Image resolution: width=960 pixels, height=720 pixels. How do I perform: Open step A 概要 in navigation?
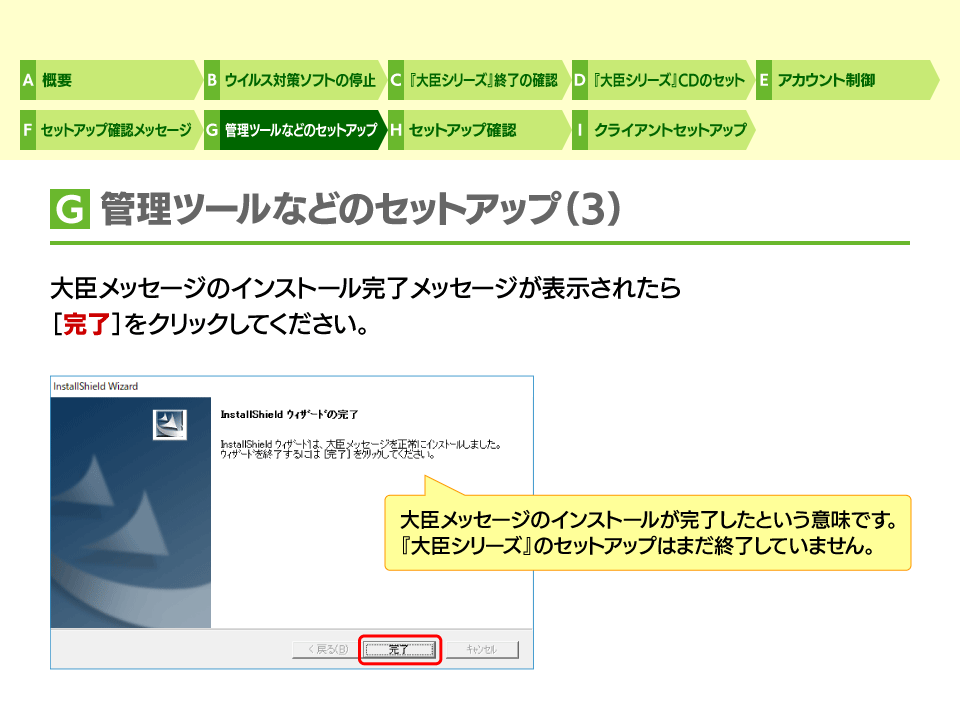click(110, 80)
